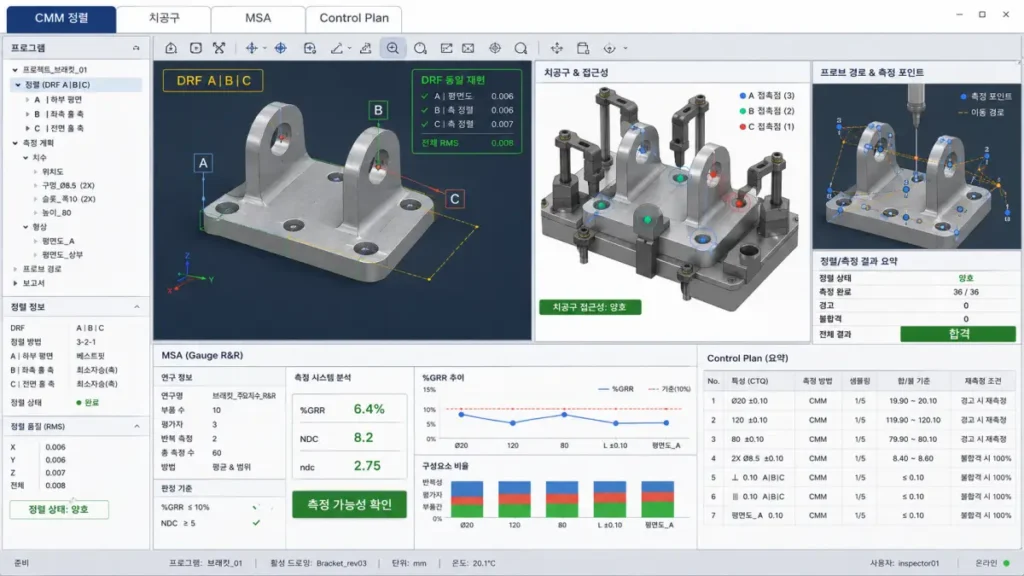This screenshot has height=576, width=1024.
Task: Click the fit-to-extents arrows icon
Action: tap(219, 48)
